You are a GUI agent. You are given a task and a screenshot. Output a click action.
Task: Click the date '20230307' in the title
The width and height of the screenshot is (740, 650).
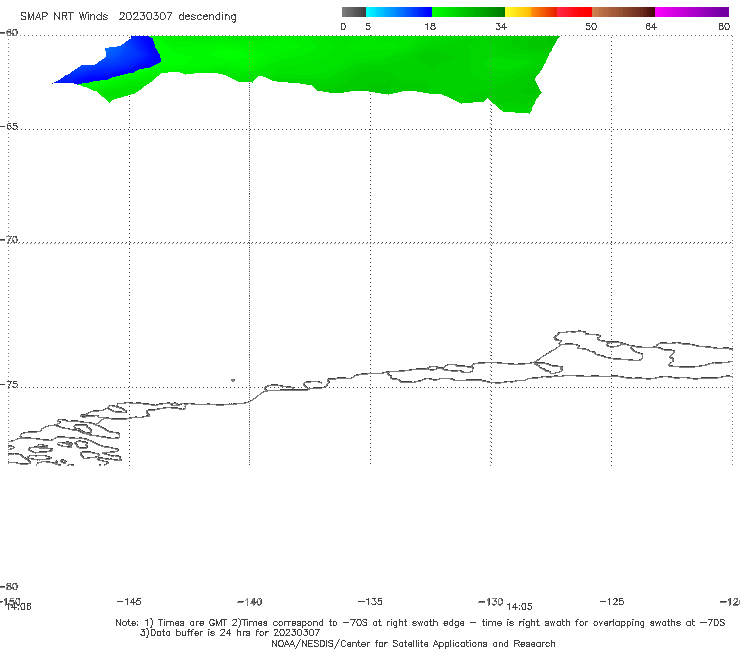pos(145,16)
